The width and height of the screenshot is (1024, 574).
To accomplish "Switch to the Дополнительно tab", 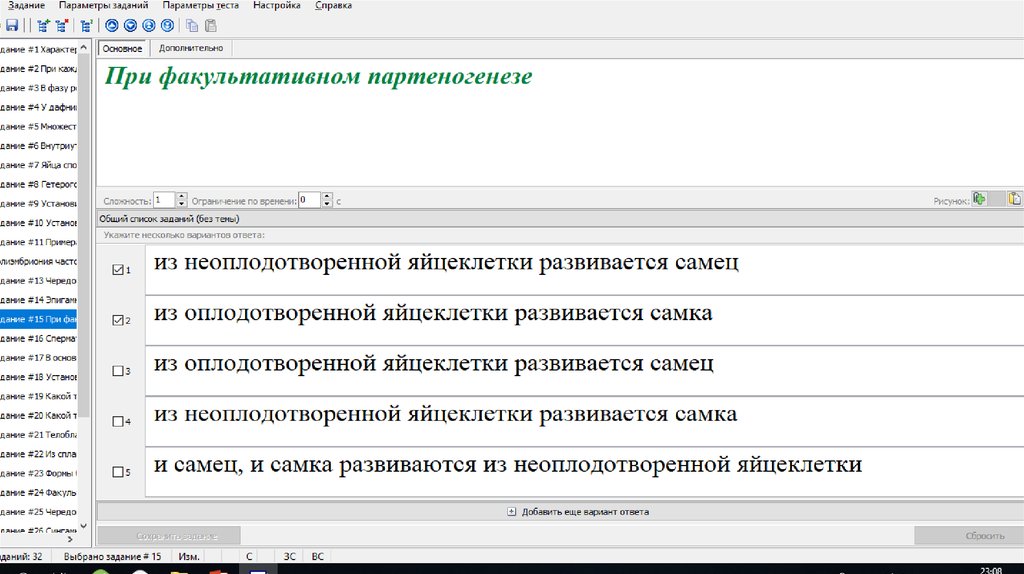I will point(190,48).
